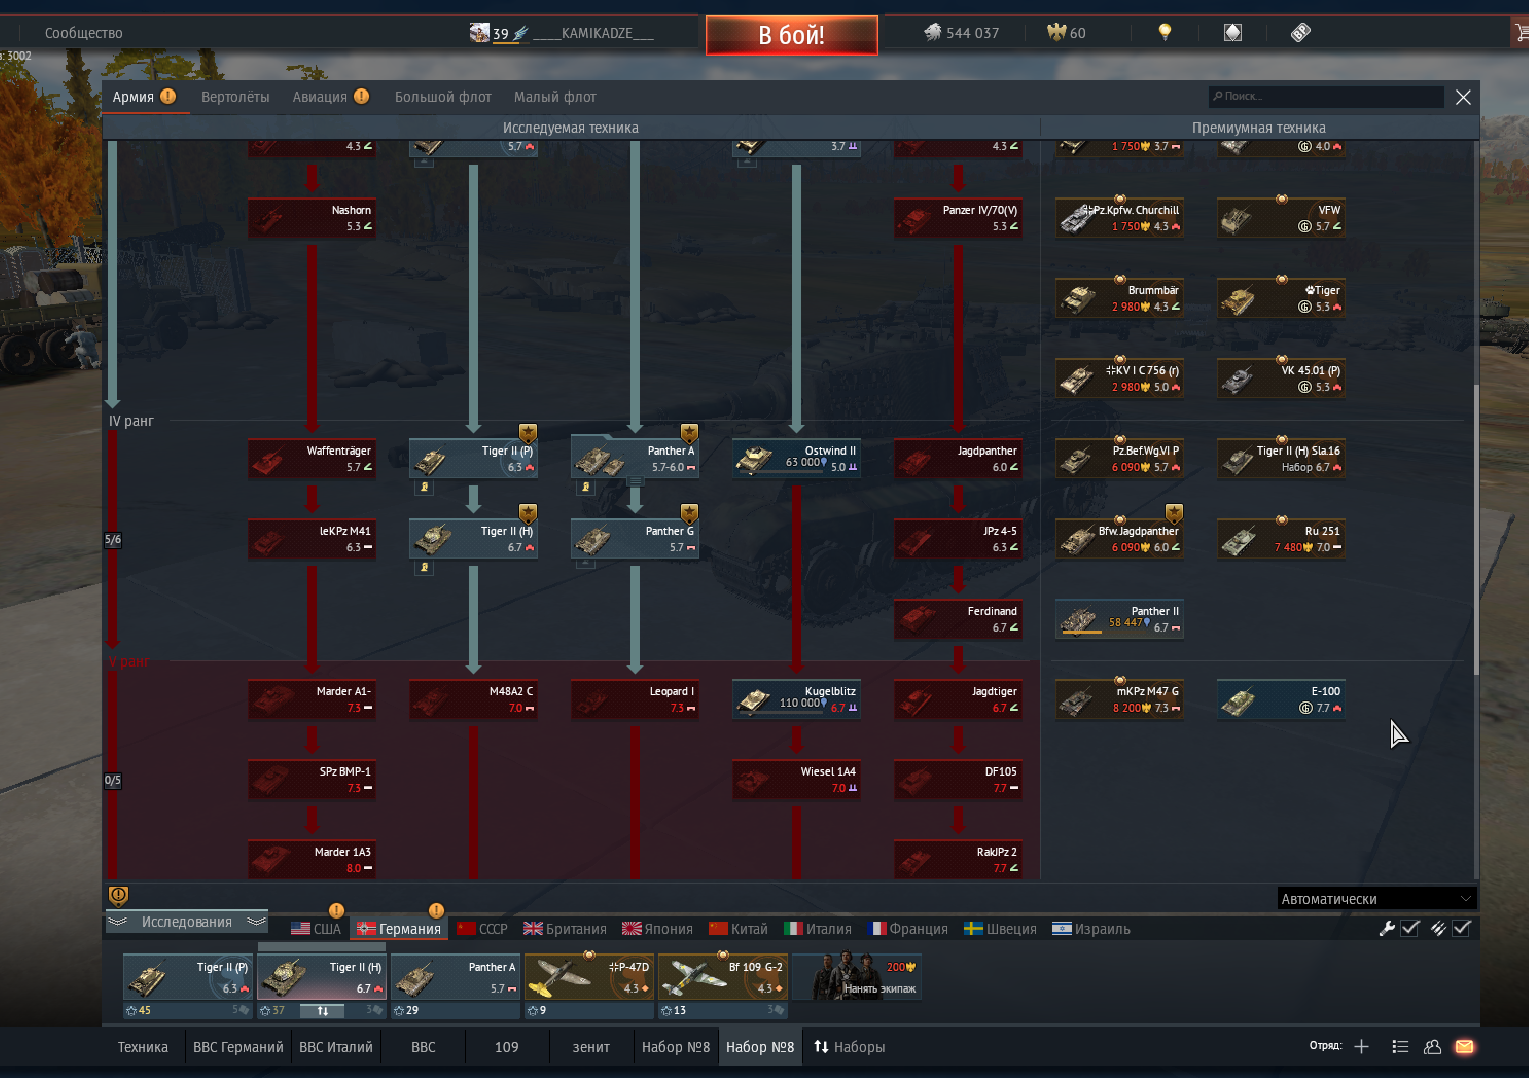Add squad member with plus icon

[1361, 1046]
